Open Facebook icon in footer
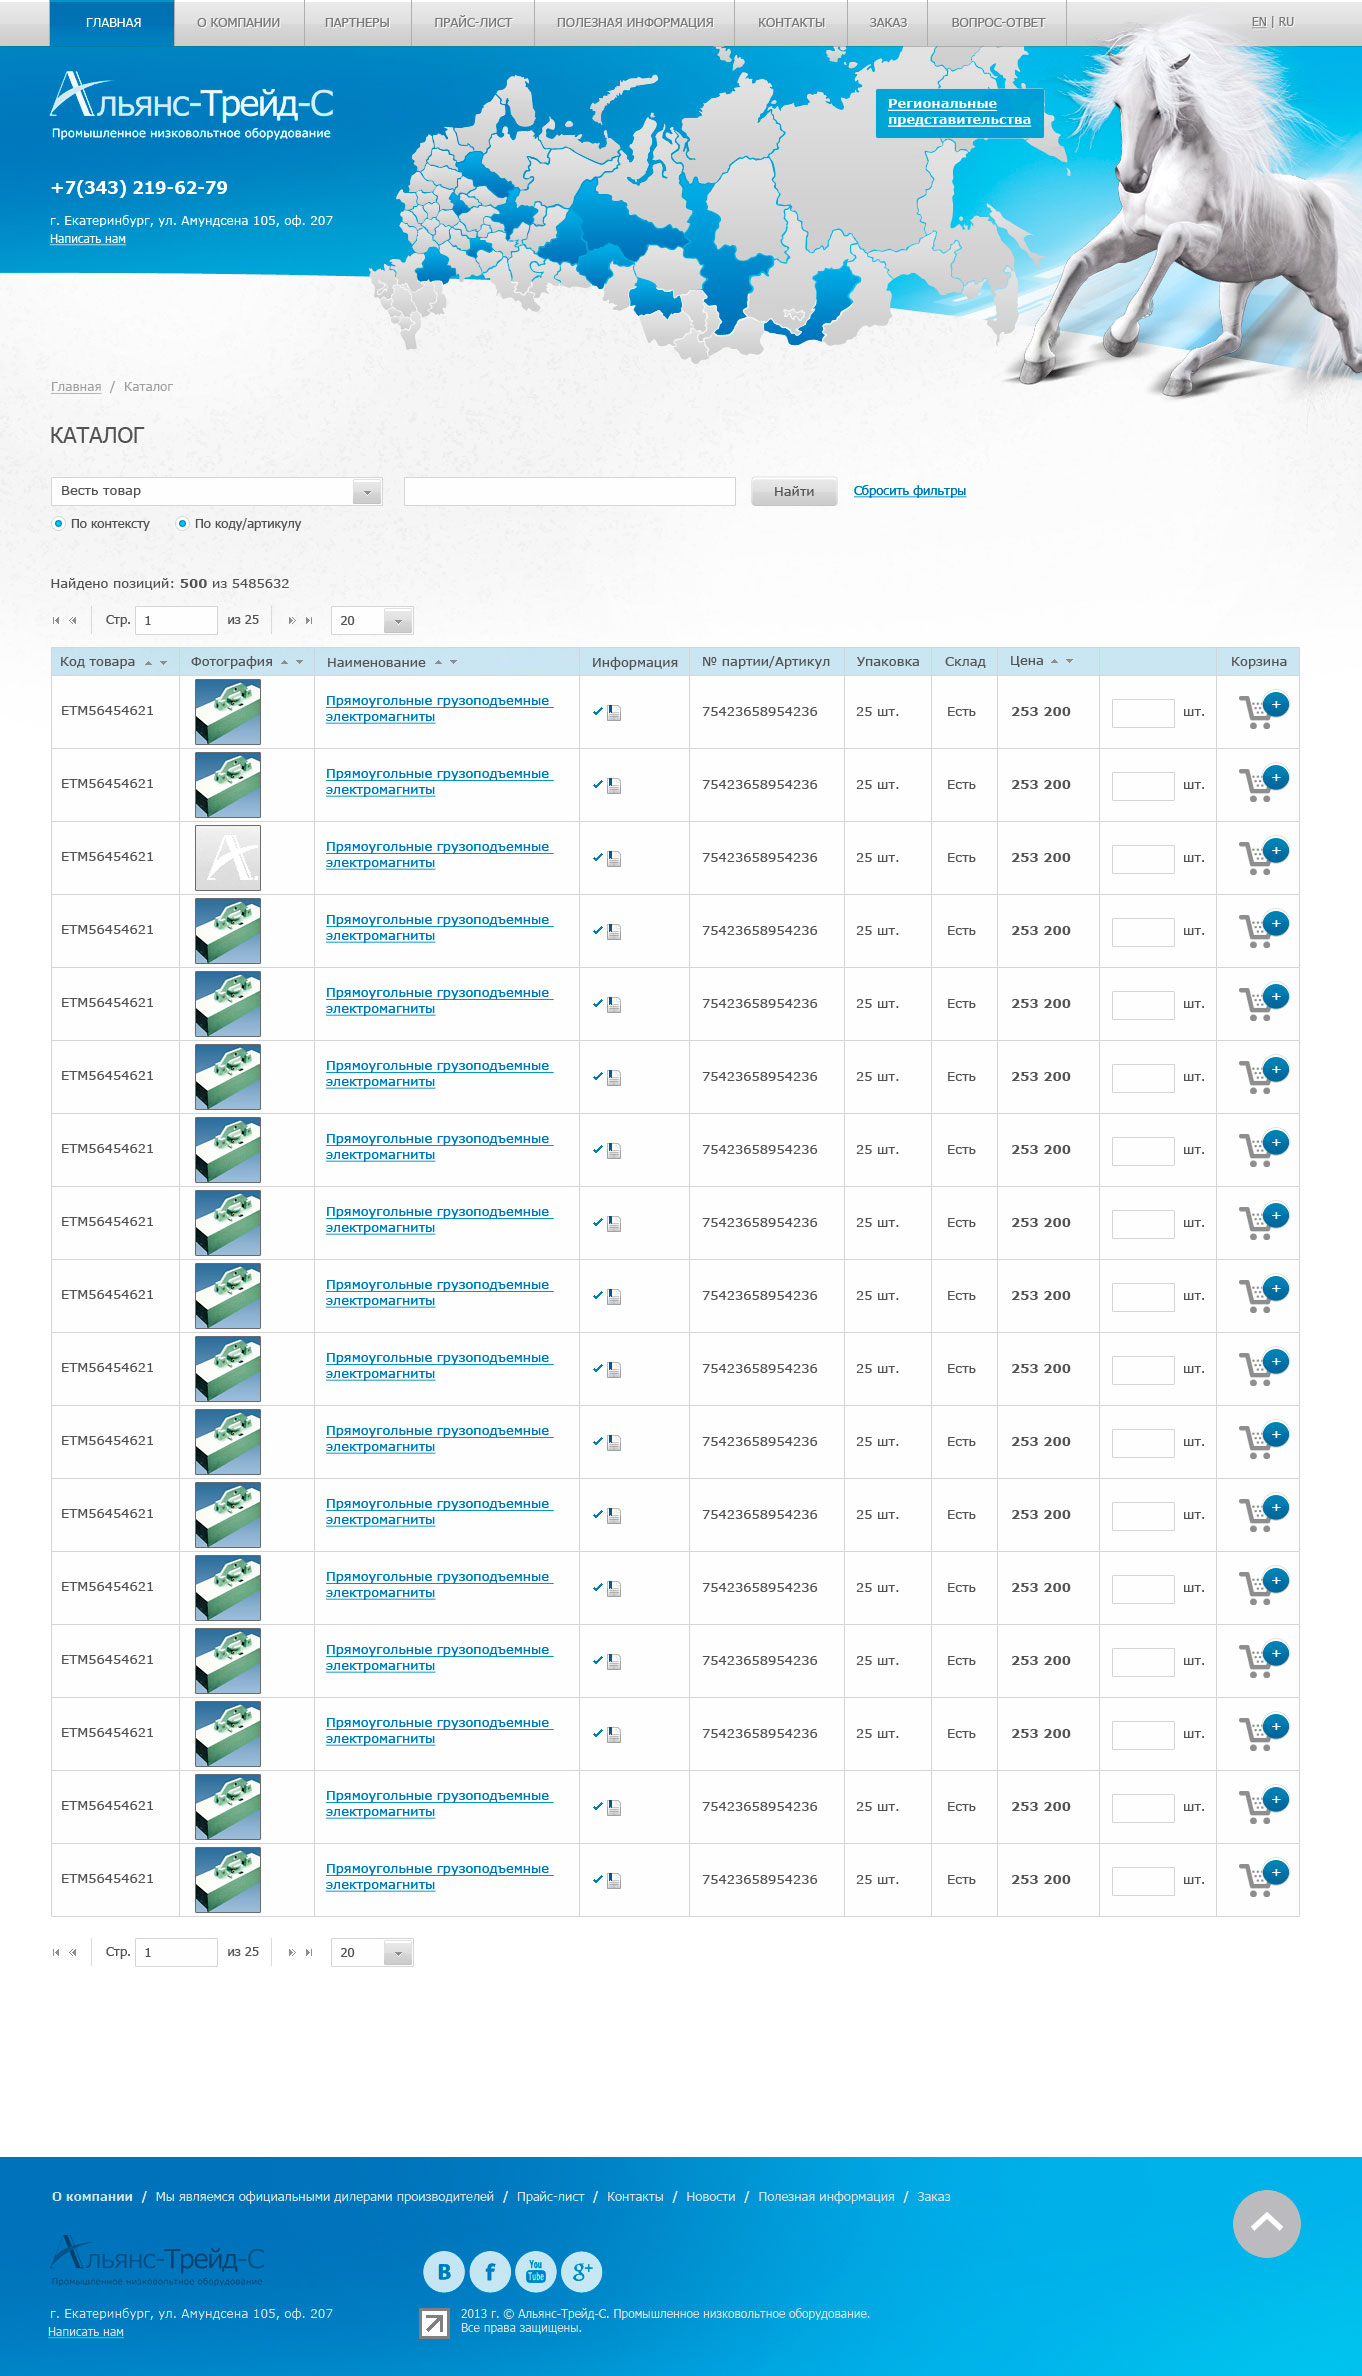Image resolution: width=1362 pixels, height=2376 pixels. click(x=490, y=2271)
